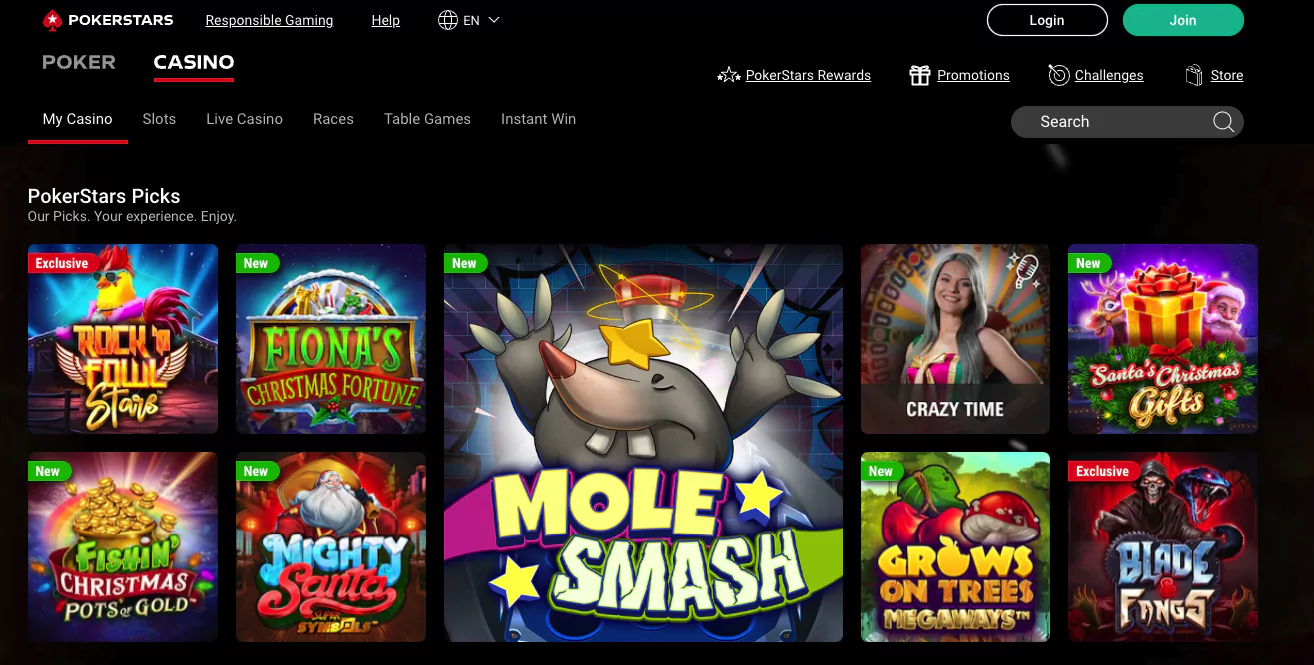1314x665 pixels.
Task: Open the Live Casino tab
Action: coord(244,119)
